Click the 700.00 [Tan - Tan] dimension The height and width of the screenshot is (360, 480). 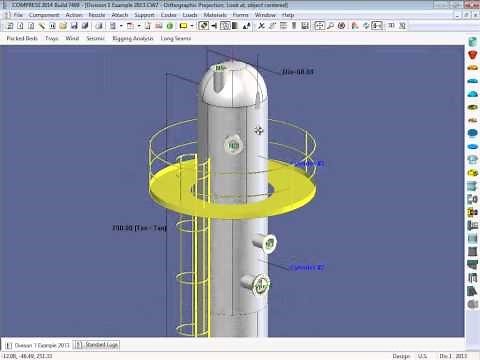139,228
